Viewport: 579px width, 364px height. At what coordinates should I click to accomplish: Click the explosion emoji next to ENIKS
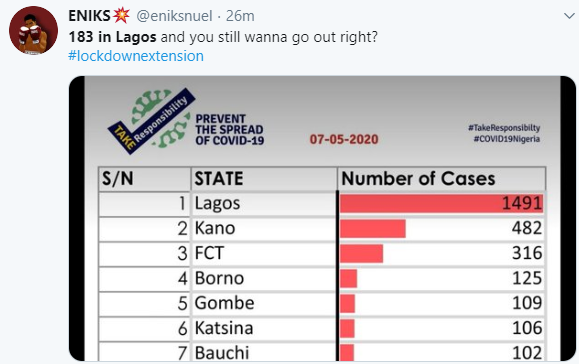(121, 15)
